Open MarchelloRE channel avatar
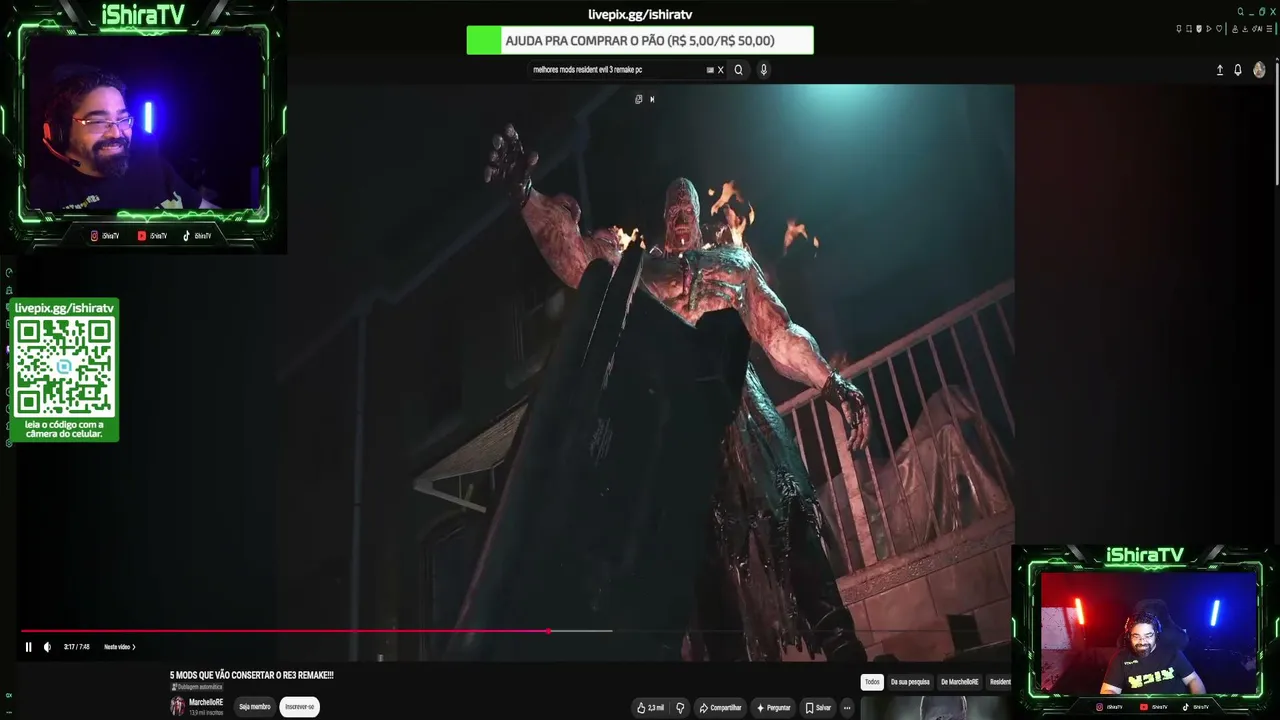 tap(177, 707)
